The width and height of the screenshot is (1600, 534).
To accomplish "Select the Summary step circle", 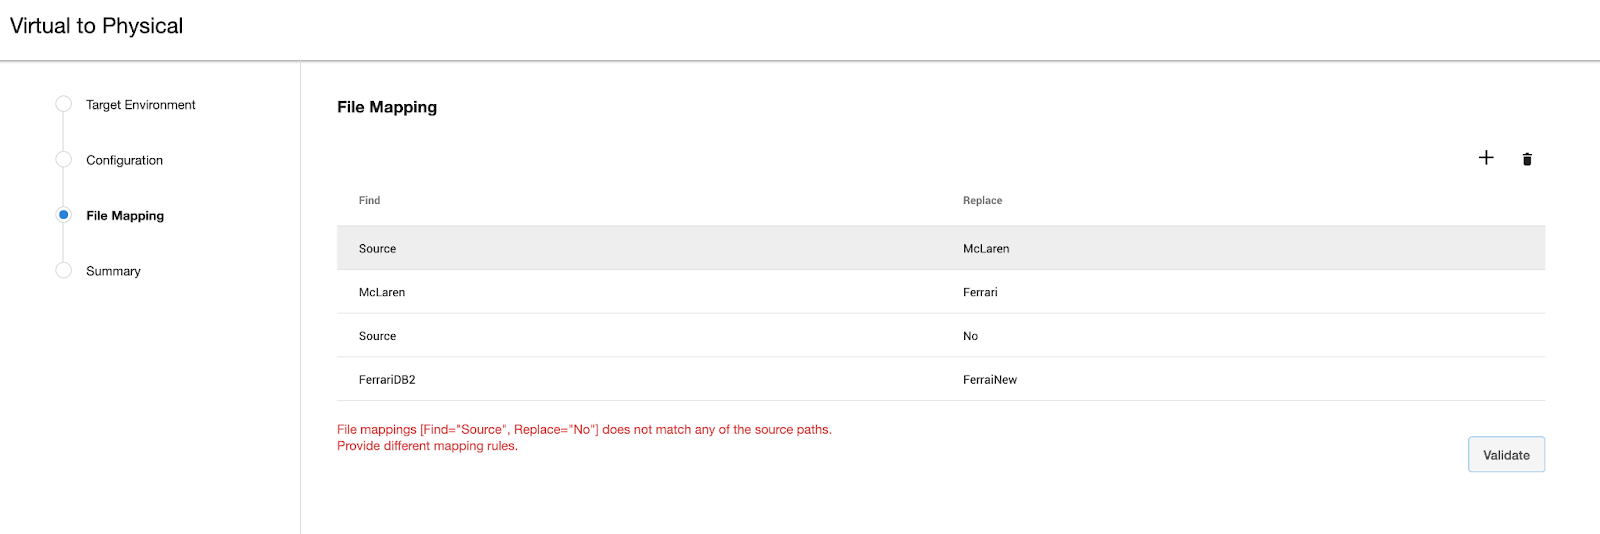I will pyautogui.click(x=64, y=271).
